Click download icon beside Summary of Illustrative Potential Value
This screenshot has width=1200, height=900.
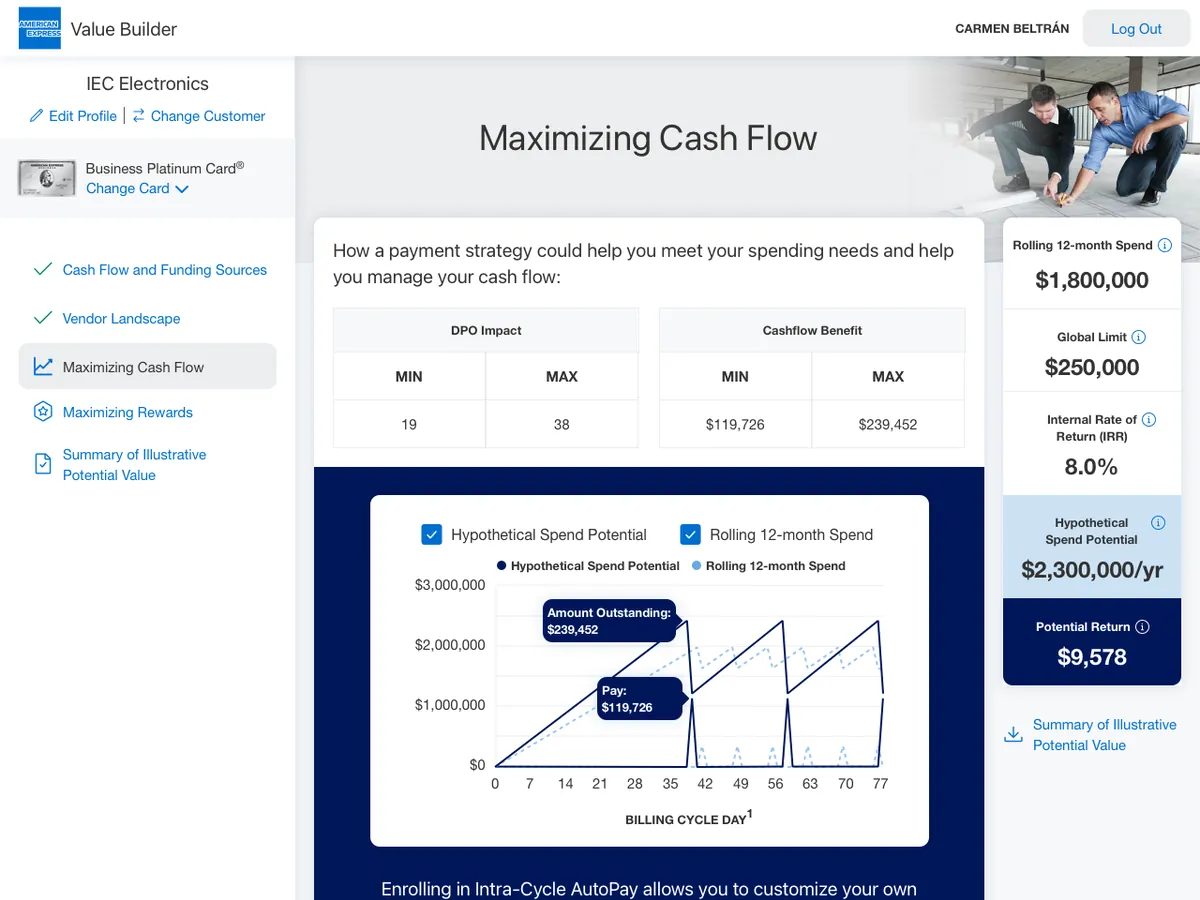1013,735
